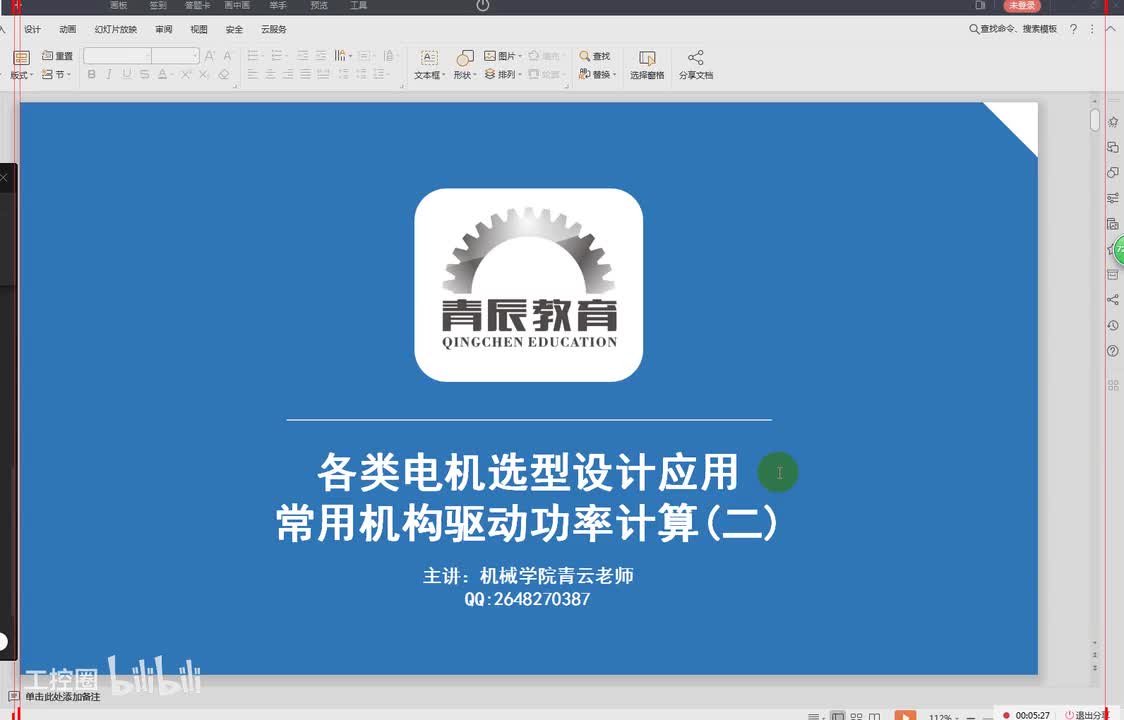The image size is (1124, 720).
Task: Click the numbered list icon
Action: coord(277,56)
